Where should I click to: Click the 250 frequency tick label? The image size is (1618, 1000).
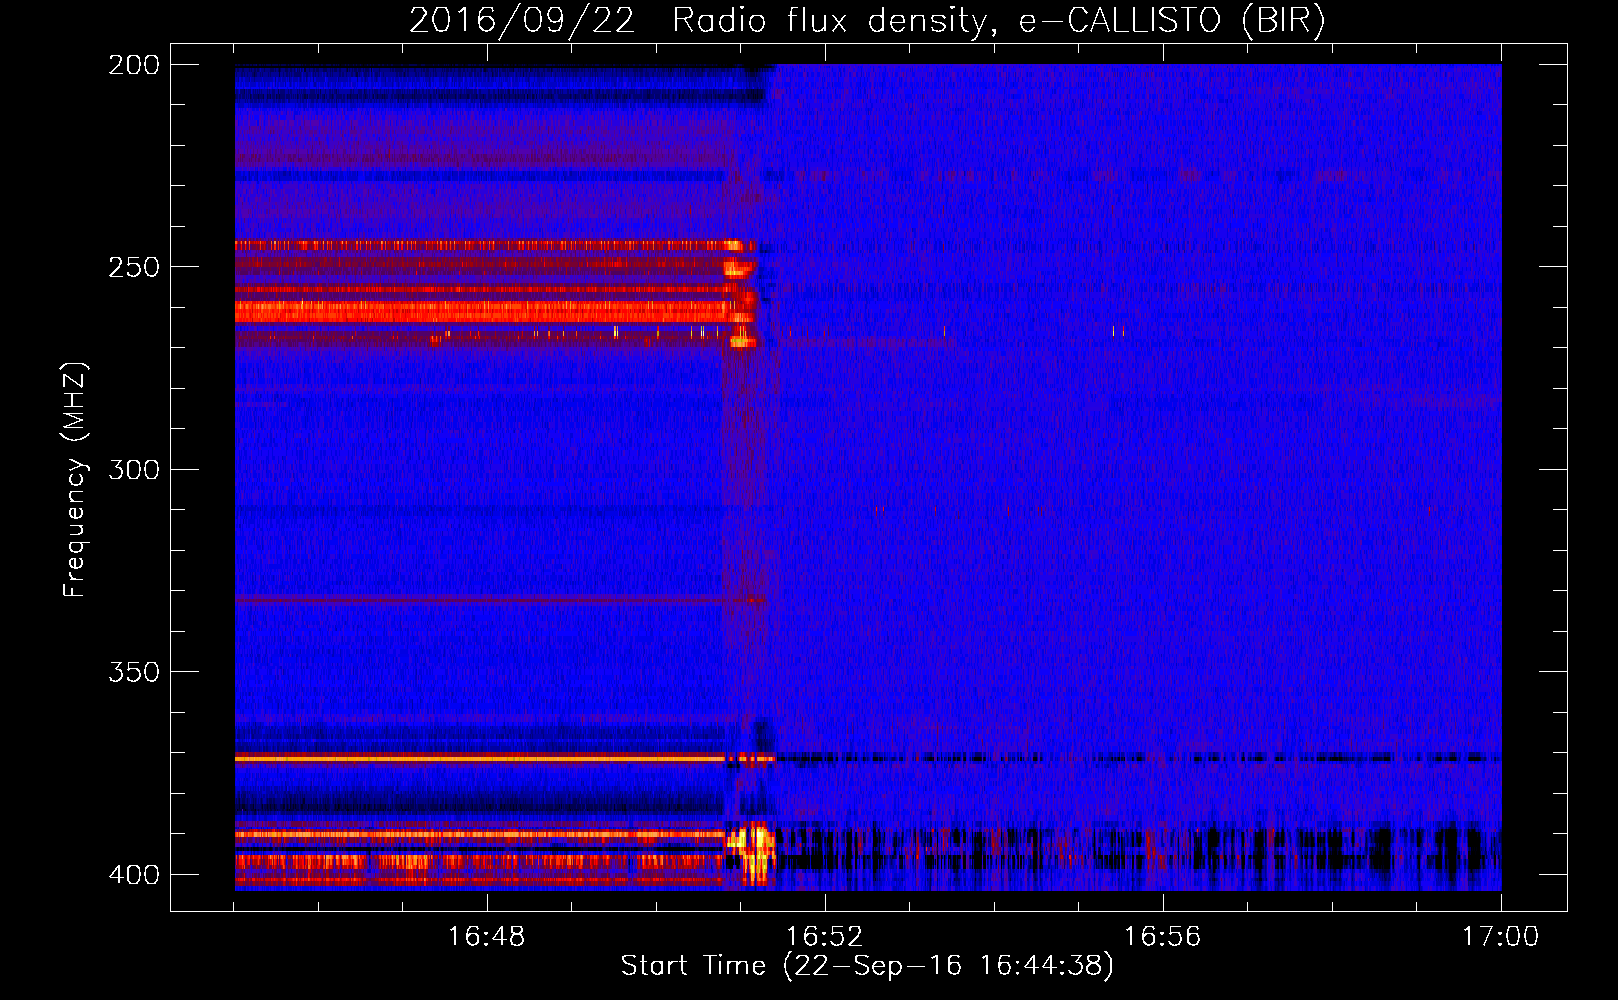pyautogui.click(x=134, y=267)
